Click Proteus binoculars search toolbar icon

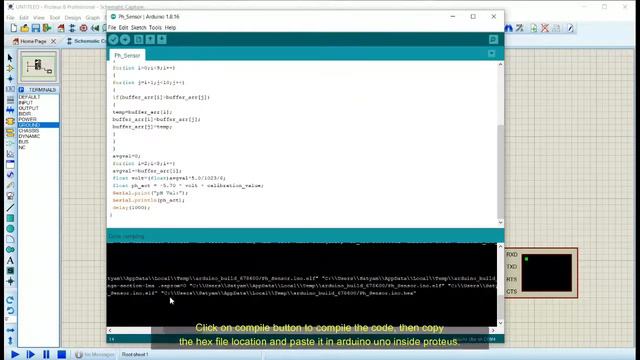508,28
